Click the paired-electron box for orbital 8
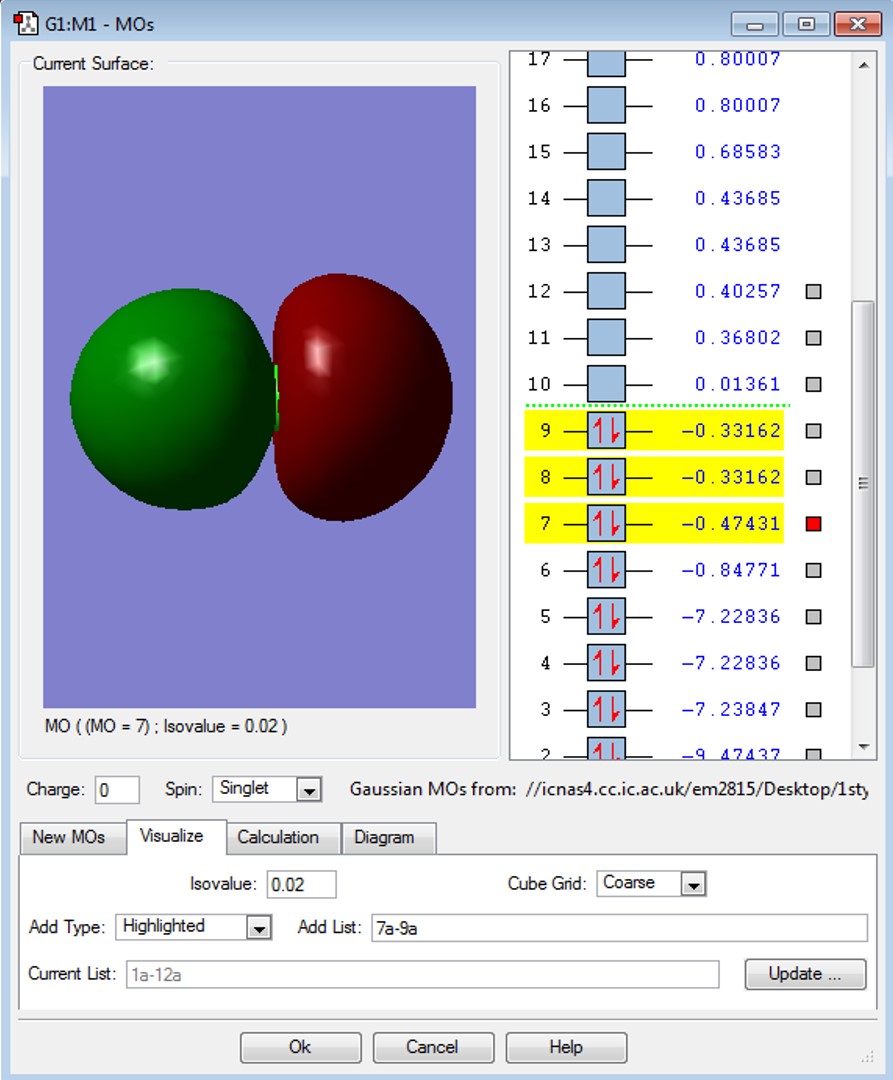The height and width of the screenshot is (1080, 893). click(x=606, y=477)
